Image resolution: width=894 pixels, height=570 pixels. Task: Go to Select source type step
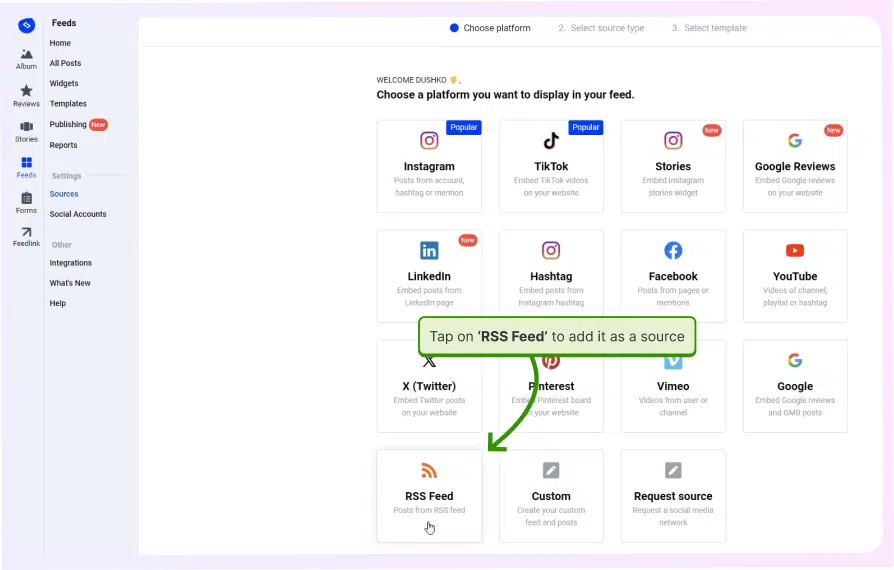click(601, 28)
